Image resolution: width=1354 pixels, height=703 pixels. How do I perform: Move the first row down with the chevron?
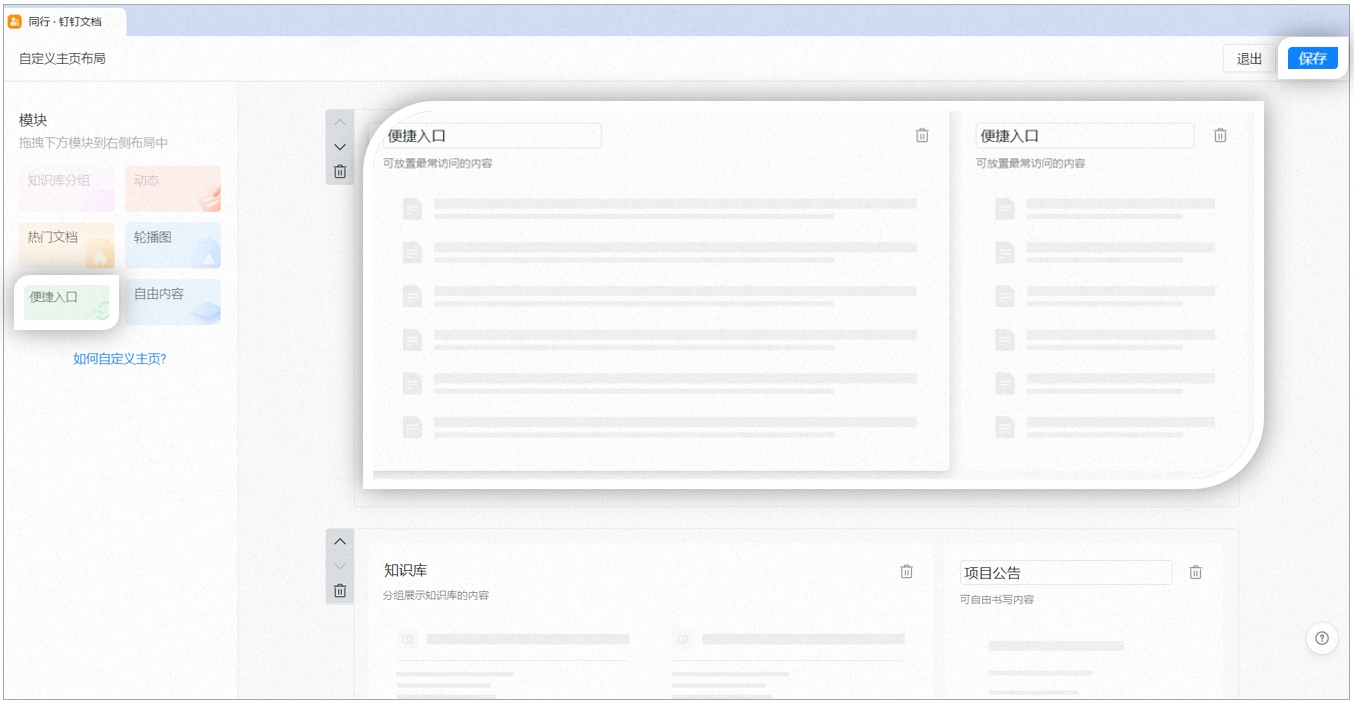coord(340,147)
